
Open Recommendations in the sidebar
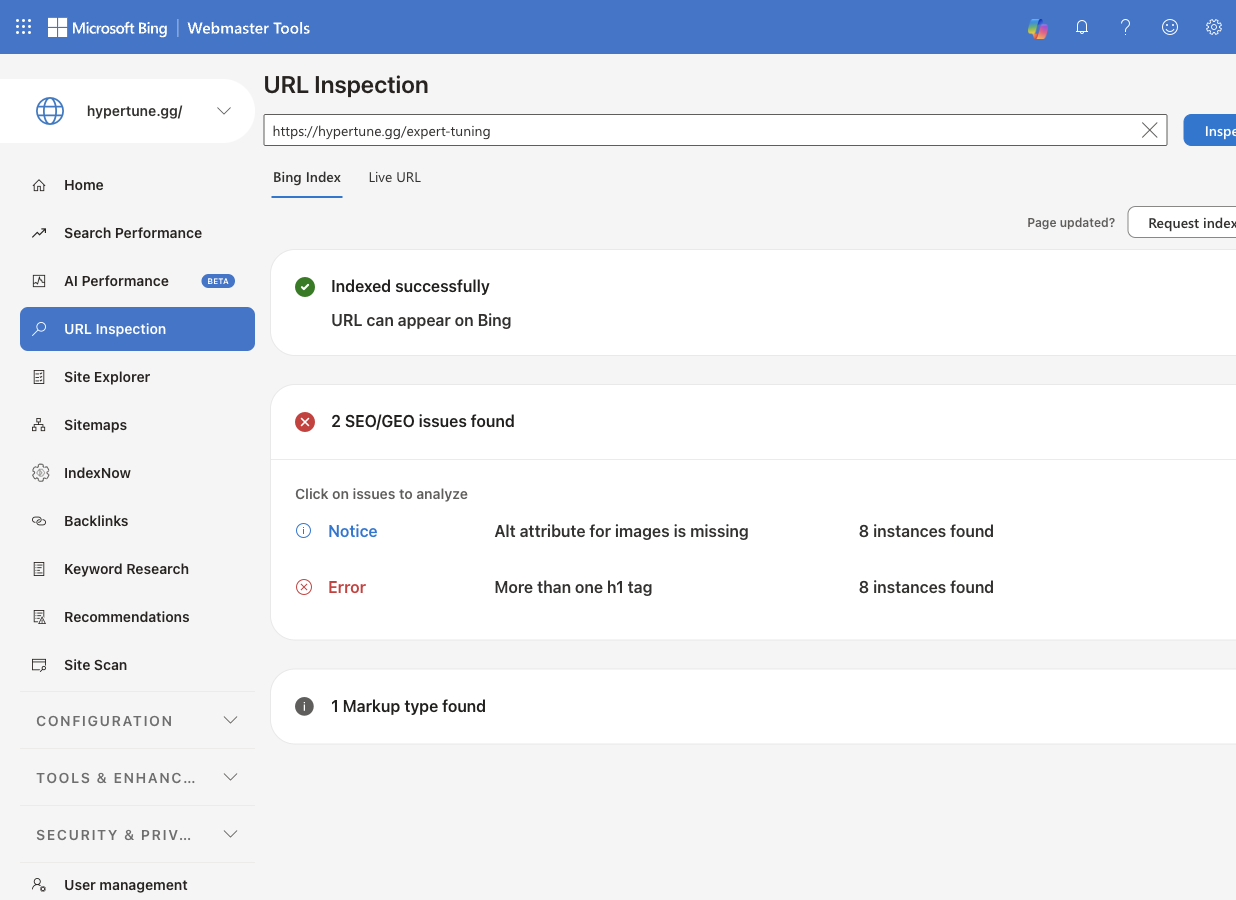pyautogui.click(x=137, y=617)
